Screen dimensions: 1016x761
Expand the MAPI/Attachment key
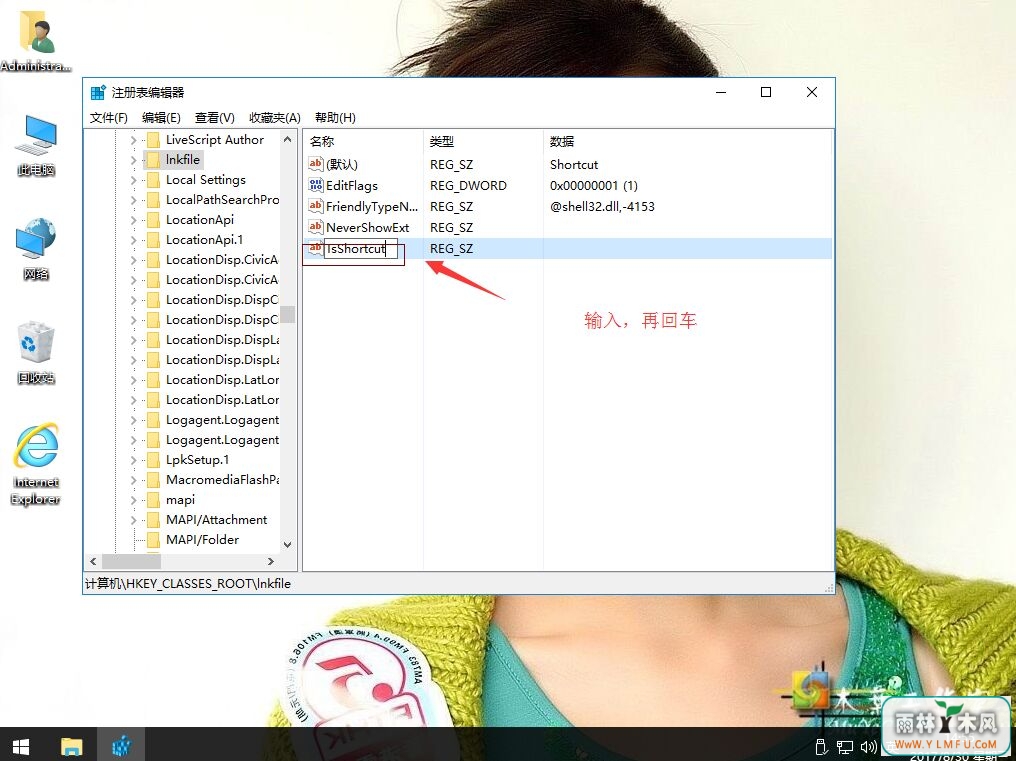pyautogui.click(x=133, y=520)
